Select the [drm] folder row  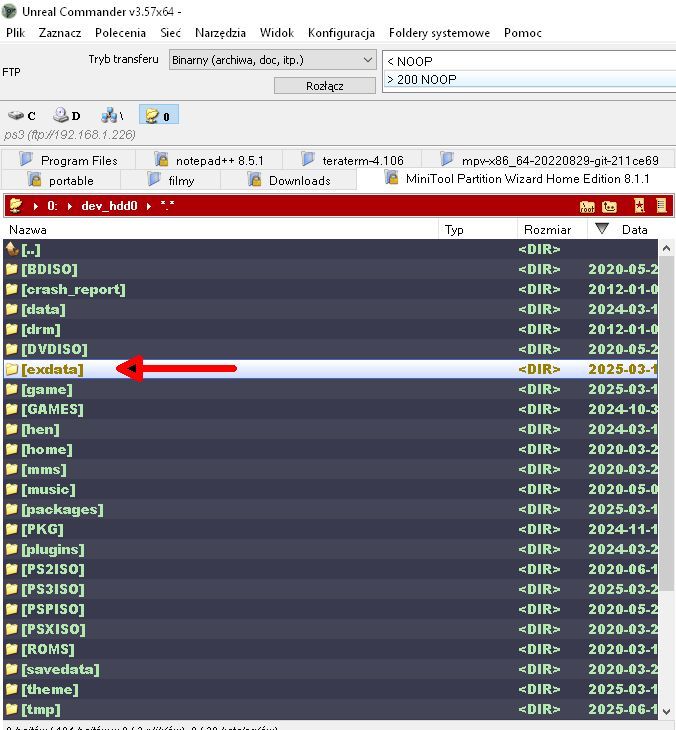331,329
